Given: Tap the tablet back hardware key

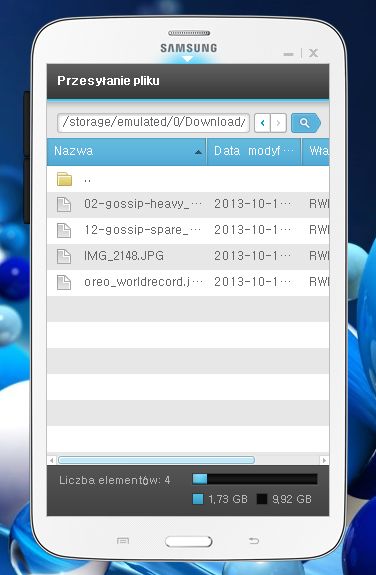Looking at the screenshot, I should pos(254,541).
